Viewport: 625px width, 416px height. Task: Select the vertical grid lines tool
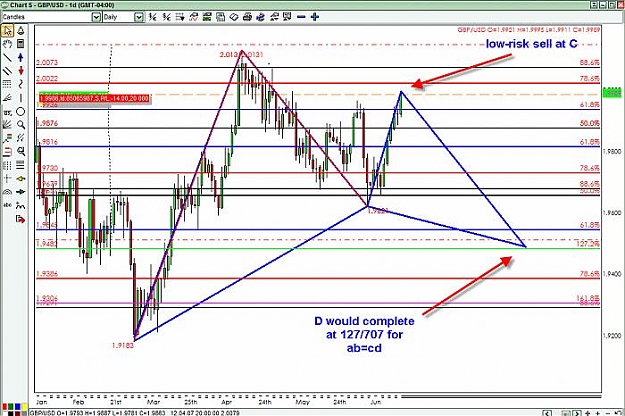[8, 165]
